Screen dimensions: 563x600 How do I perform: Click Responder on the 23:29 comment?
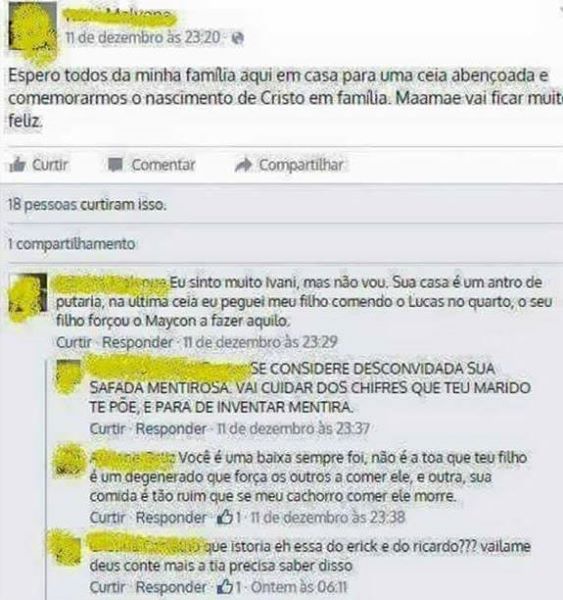[137, 342]
